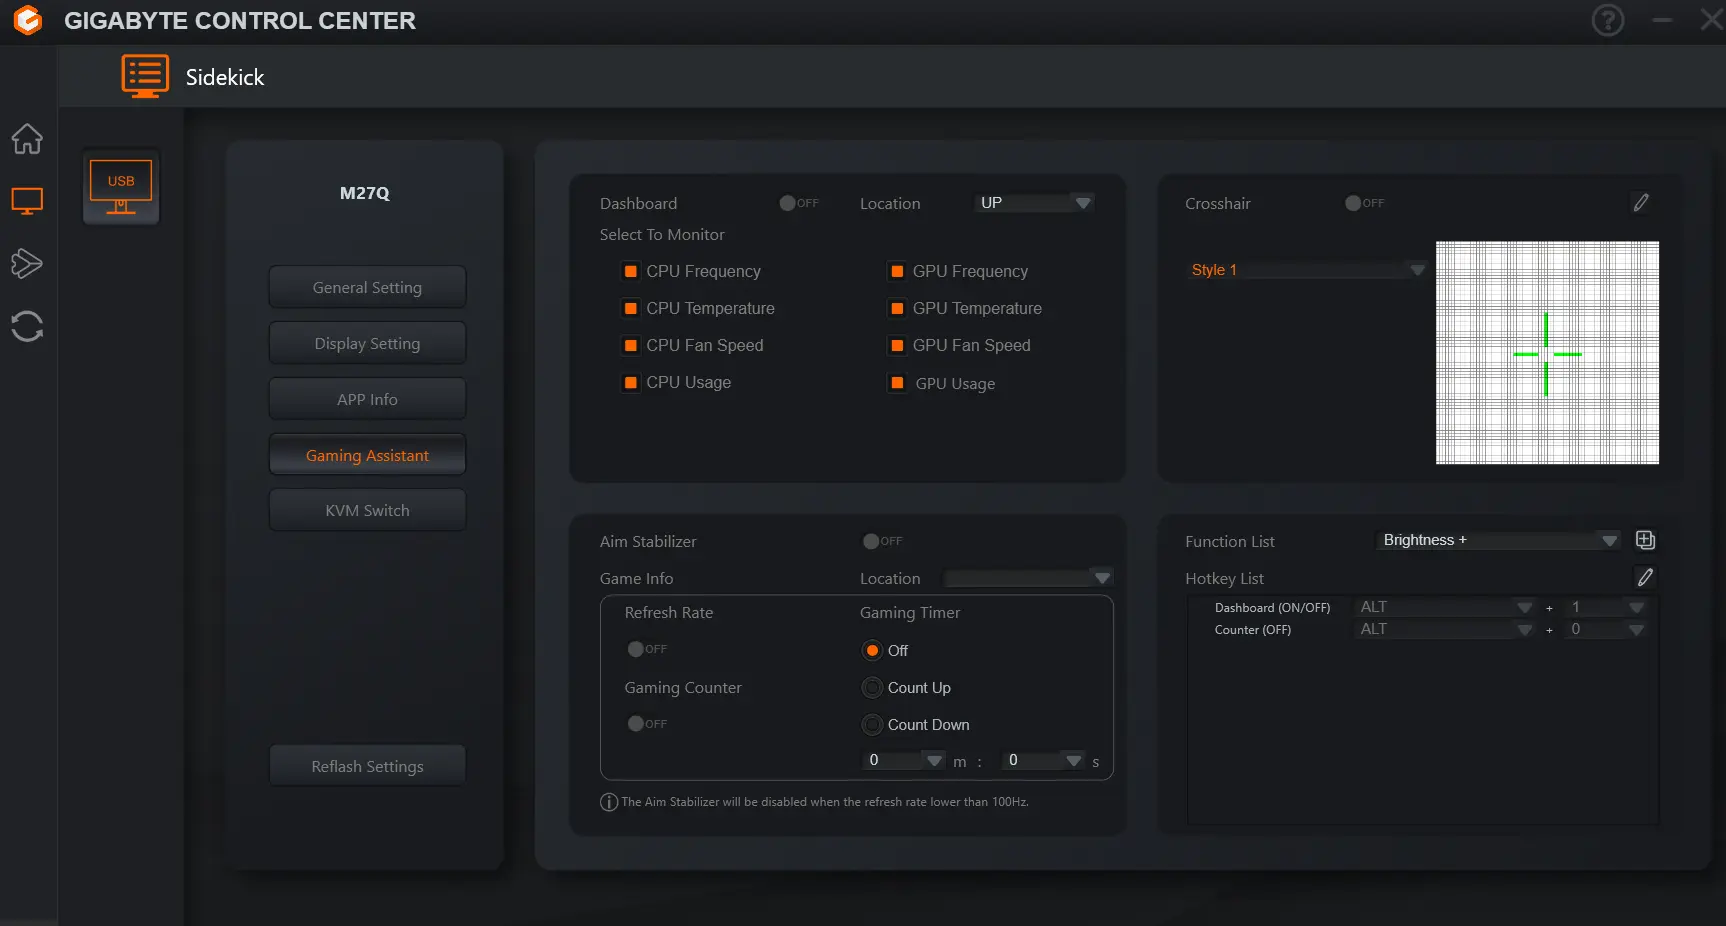Open the Crosshair Style 1 dropdown

point(1306,270)
